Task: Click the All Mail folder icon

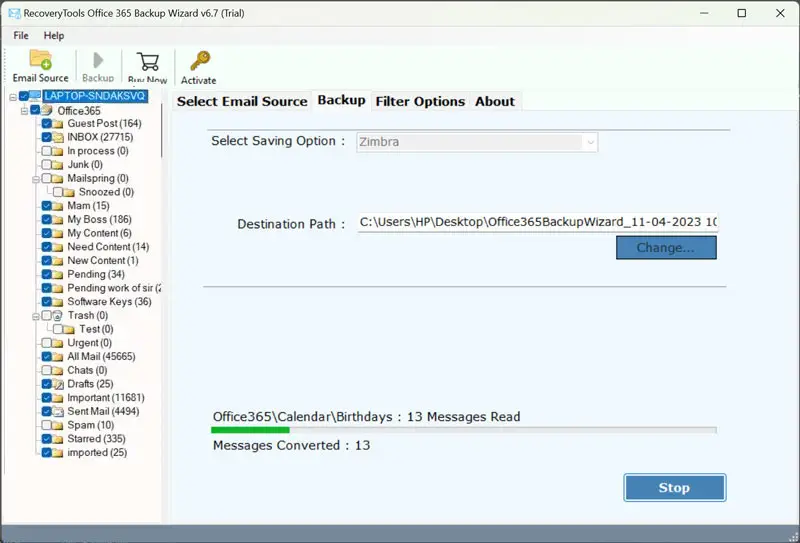Action: click(x=58, y=357)
